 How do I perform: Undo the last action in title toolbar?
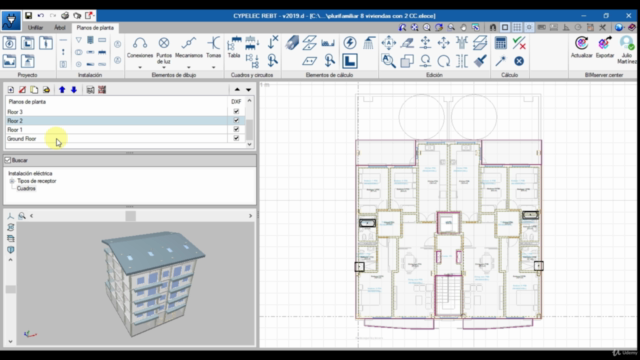tap(40, 16)
